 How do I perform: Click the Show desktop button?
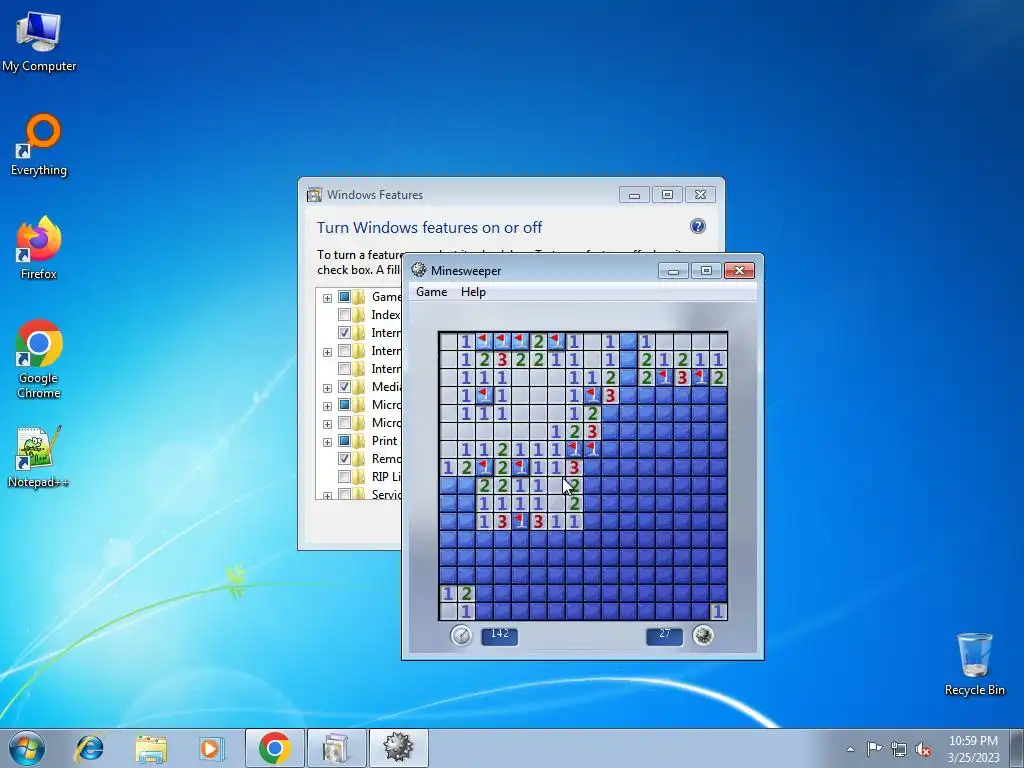point(1017,748)
